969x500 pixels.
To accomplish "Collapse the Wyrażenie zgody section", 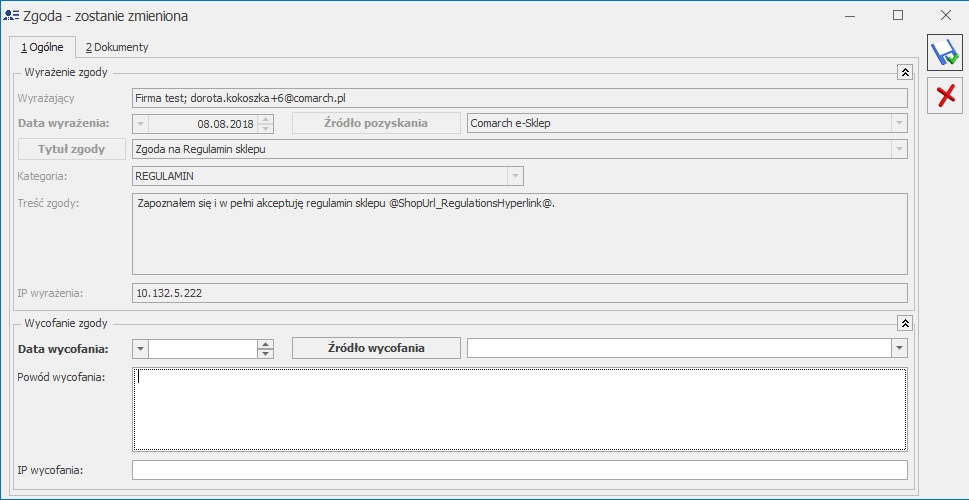I will (905, 72).
